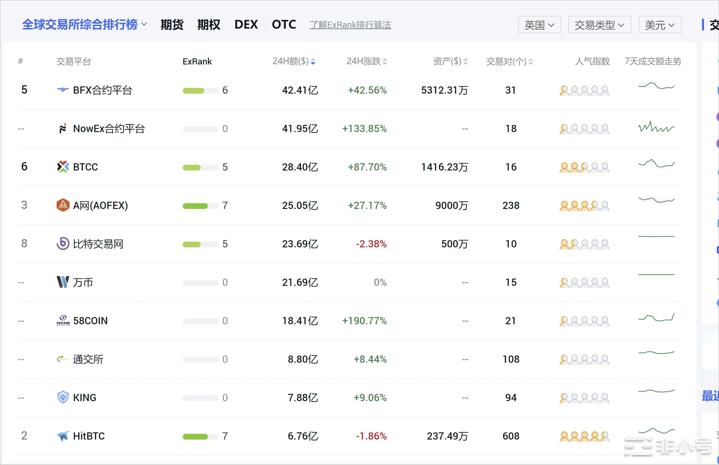Screen dimensions: 719x465
Task: Open the 英国 country dropdown
Action: [x=539, y=25]
